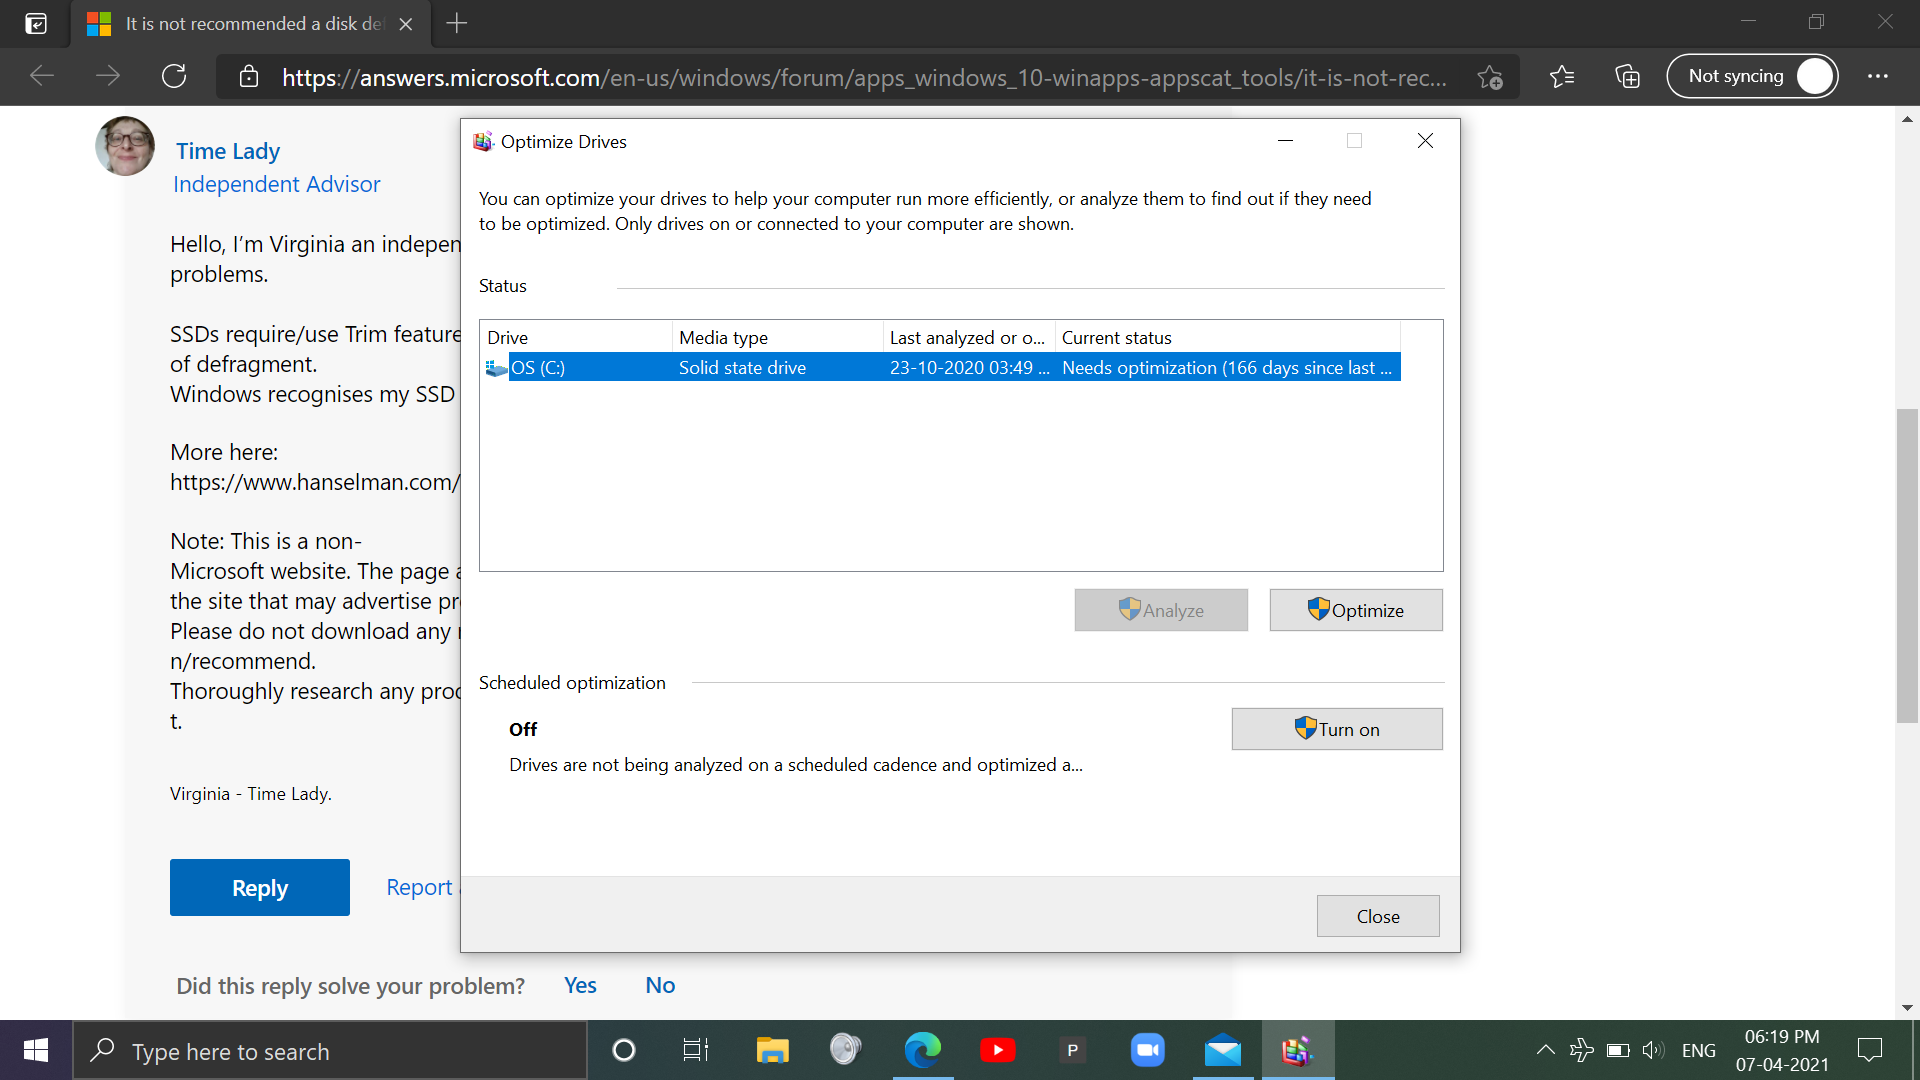This screenshot has width=1920, height=1080.
Task: Add this page to favorites star
Action: click(1490, 77)
